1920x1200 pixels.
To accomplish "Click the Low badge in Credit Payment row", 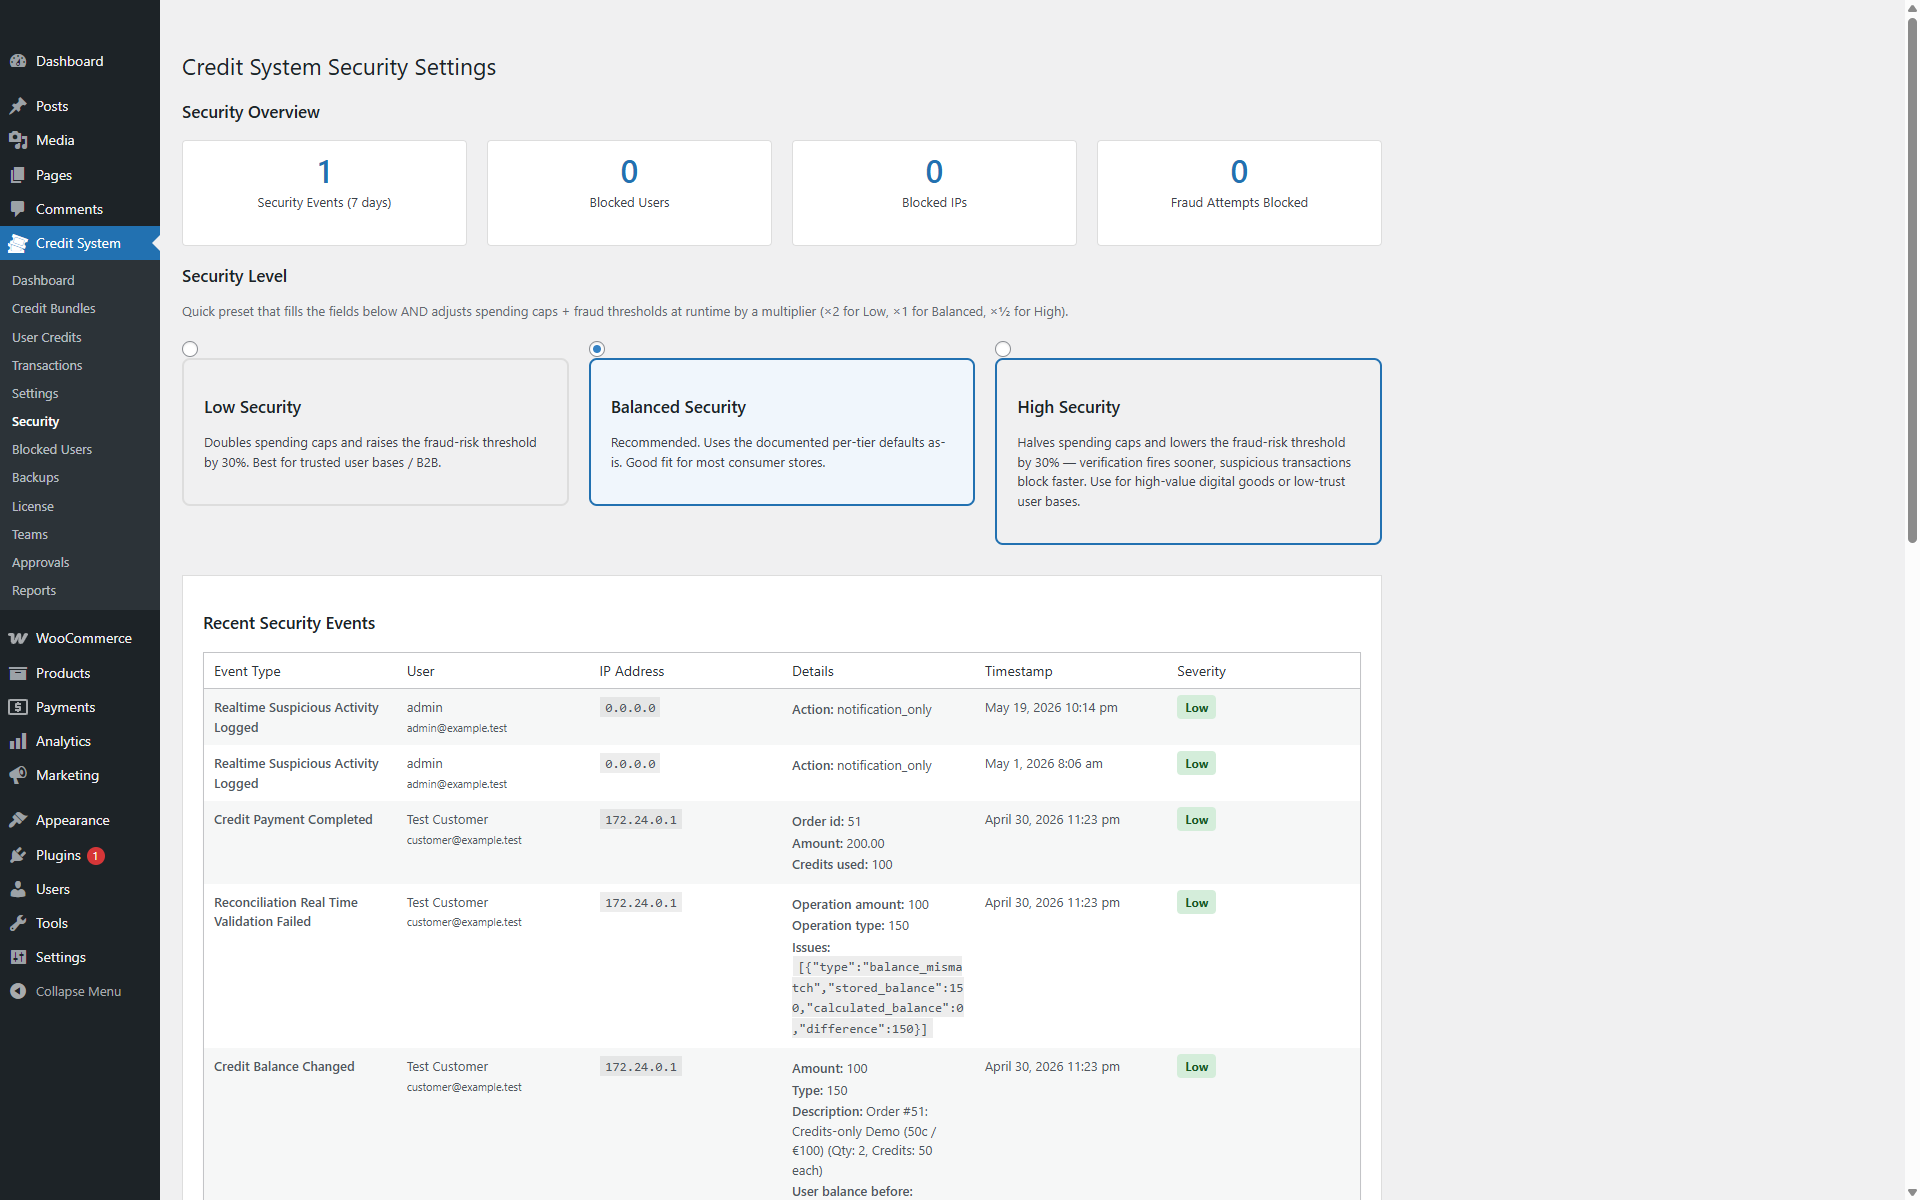I will tap(1196, 819).
